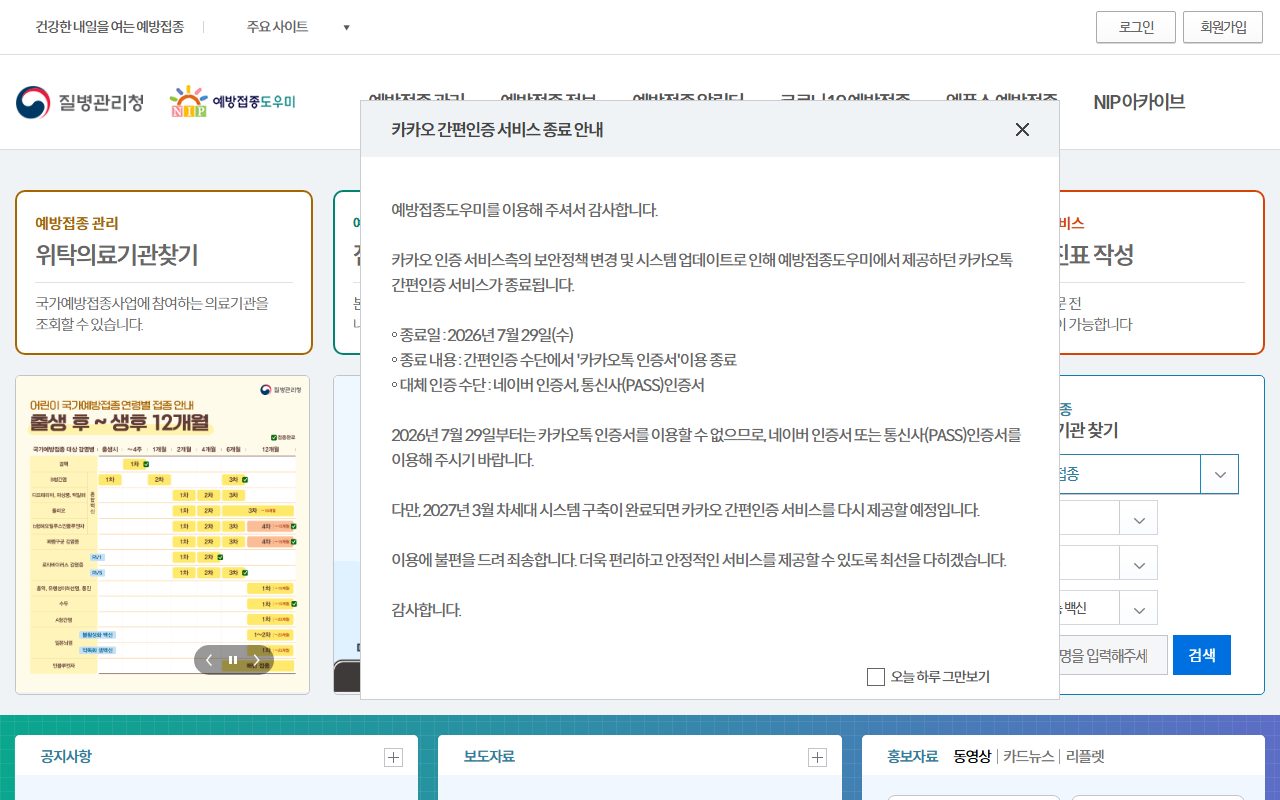Expand the 주요 사이트 dropdown
The image size is (1280, 800).
298,27
